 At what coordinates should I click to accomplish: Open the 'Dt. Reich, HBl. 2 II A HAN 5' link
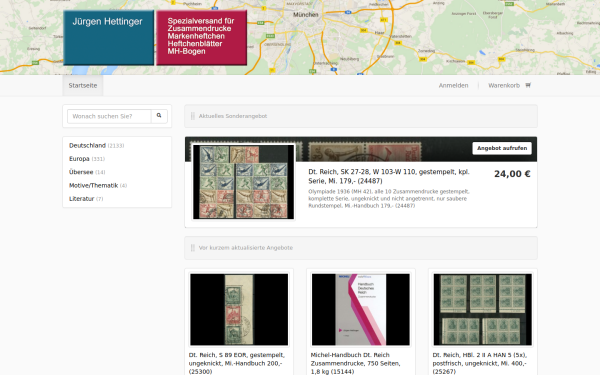click(x=480, y=363)
